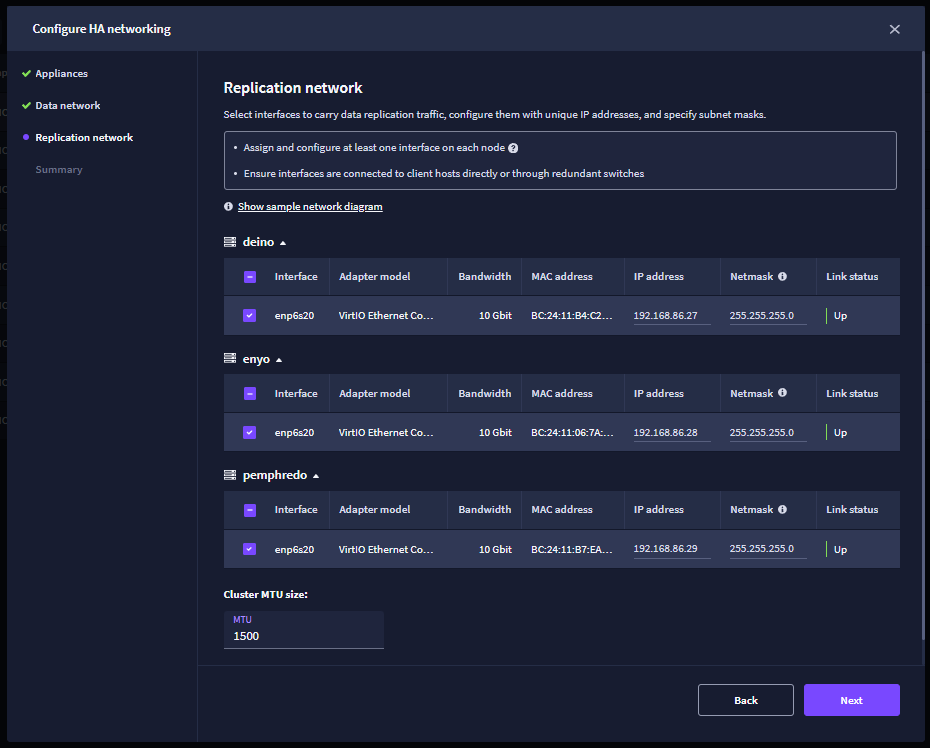Viewport: 930px width, 748px height.
Task: Click the deino appliance server icon
Action: (x=230, y=242)
